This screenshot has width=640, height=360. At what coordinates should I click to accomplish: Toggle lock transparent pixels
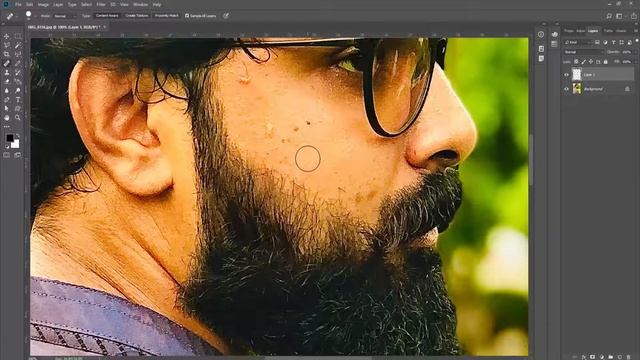click(576, 62)
